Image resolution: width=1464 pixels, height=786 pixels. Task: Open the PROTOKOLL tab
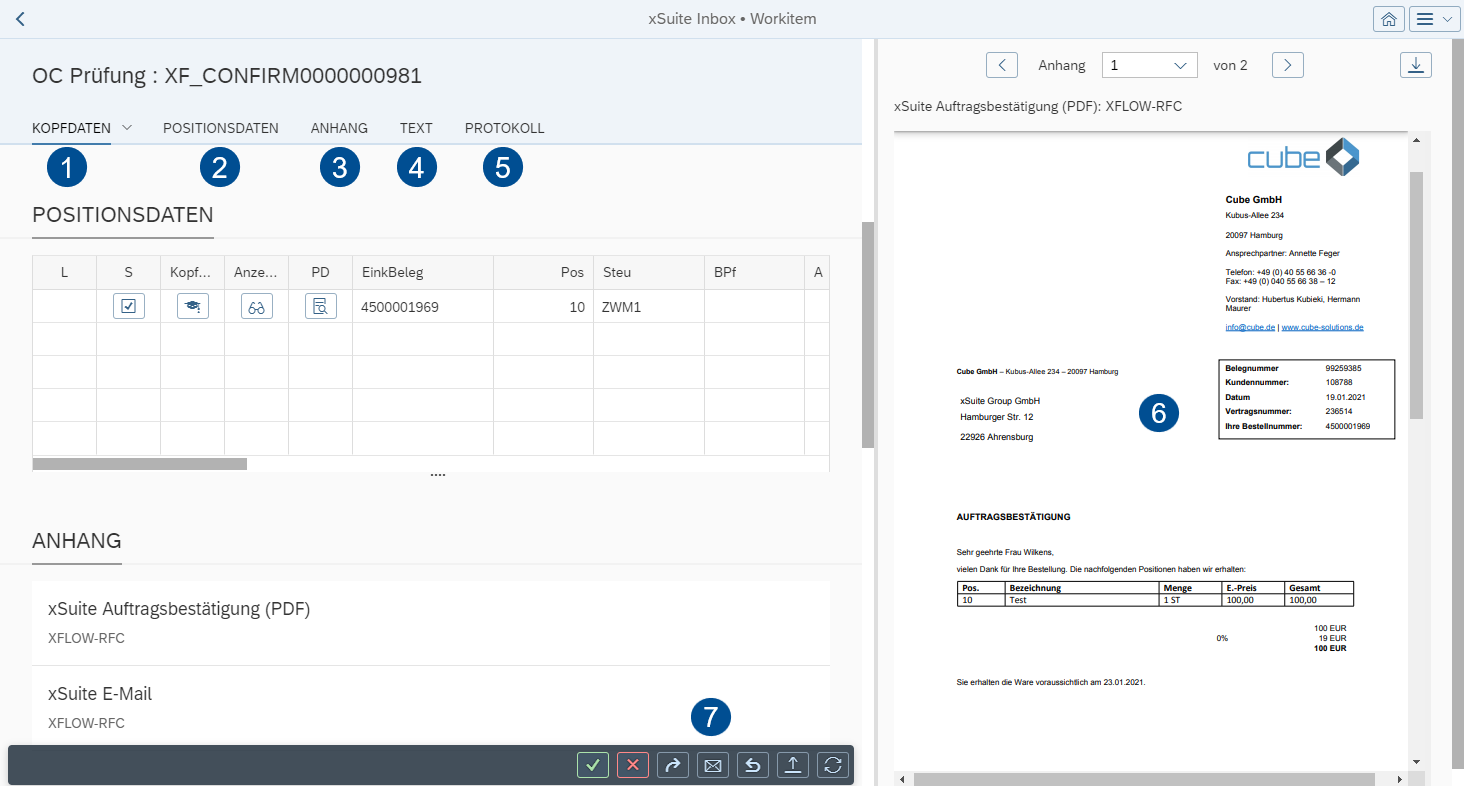tap(504, 128)
